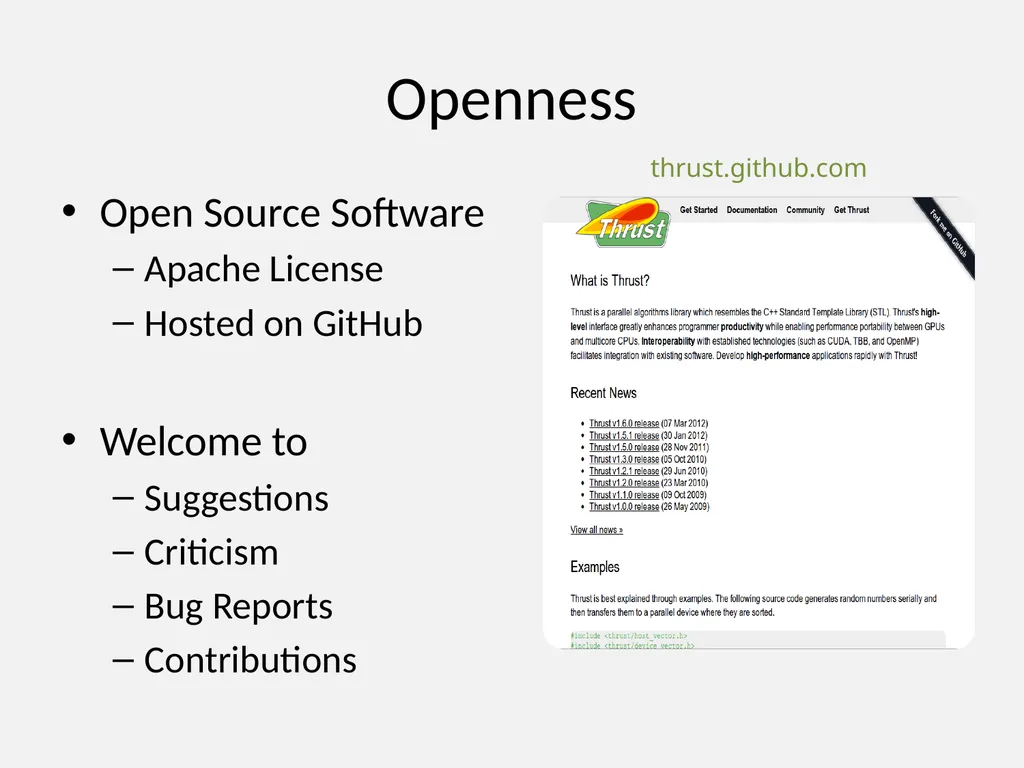Click the Openness slide title

511,100
